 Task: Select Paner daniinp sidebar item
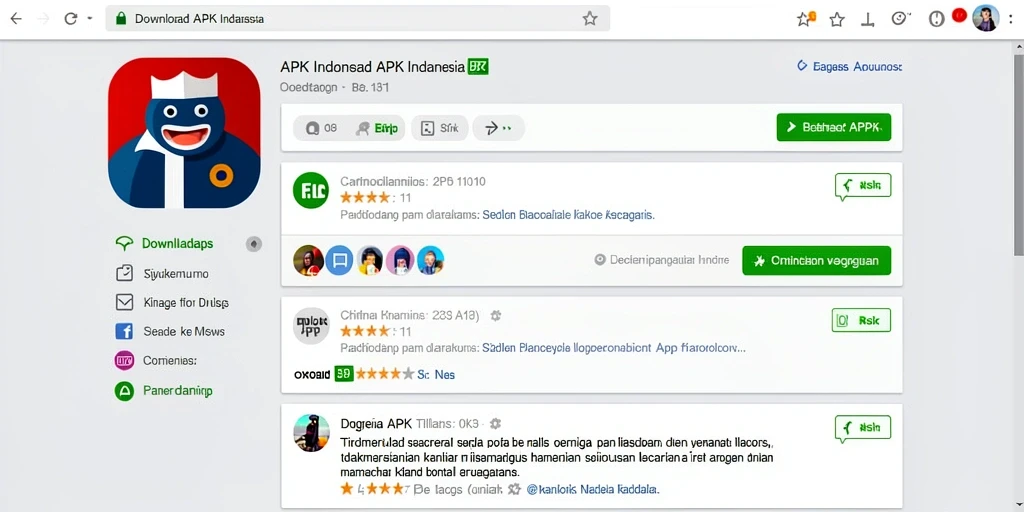[178, 391]
